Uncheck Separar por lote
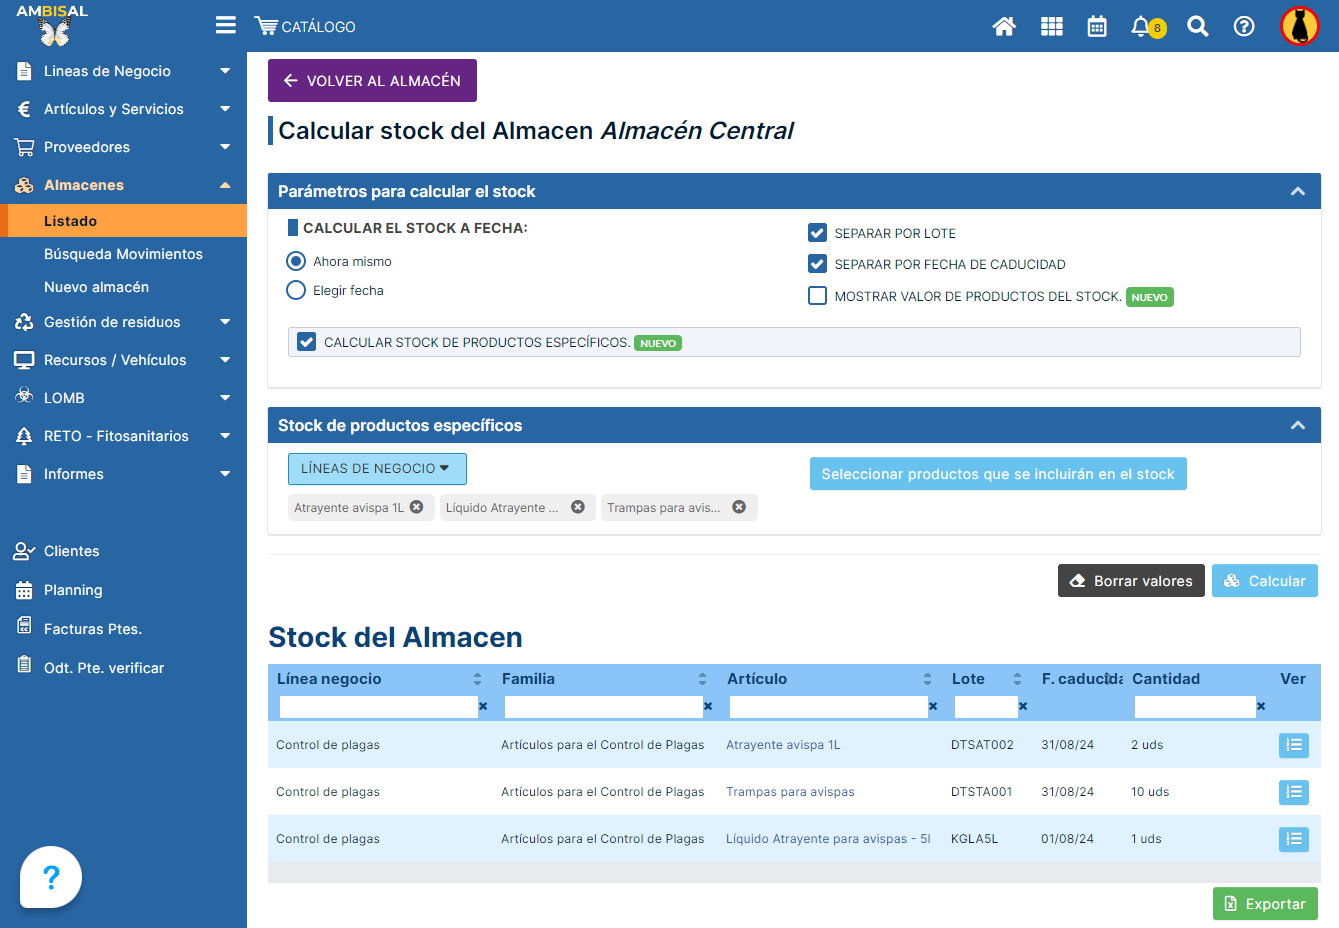 [817, 233]
